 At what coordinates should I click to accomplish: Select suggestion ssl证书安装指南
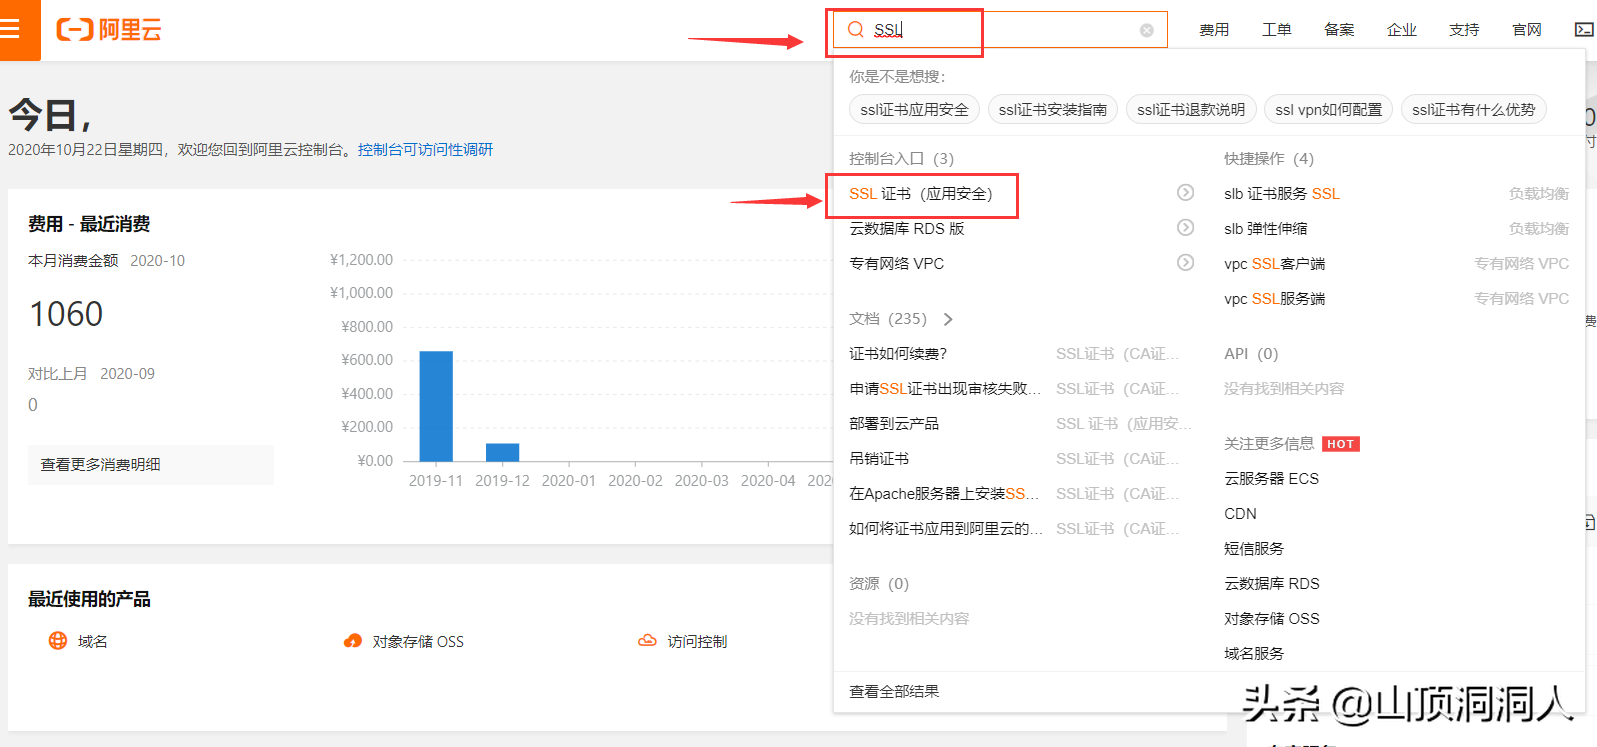(x=1052, y=110)
